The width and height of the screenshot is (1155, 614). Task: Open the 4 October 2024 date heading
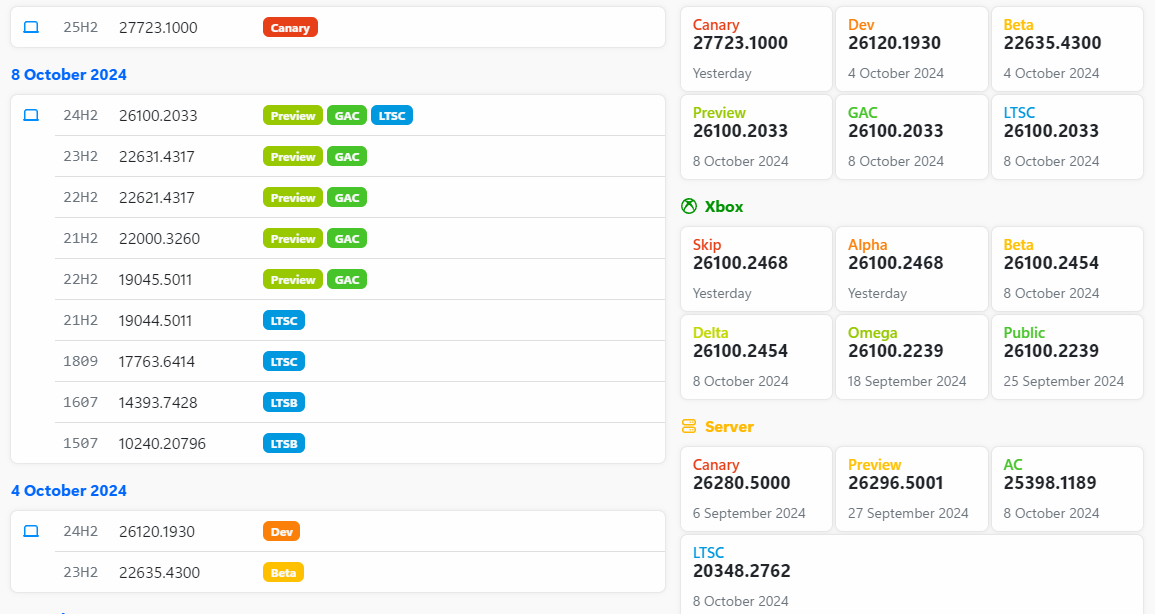pos(69,490)
